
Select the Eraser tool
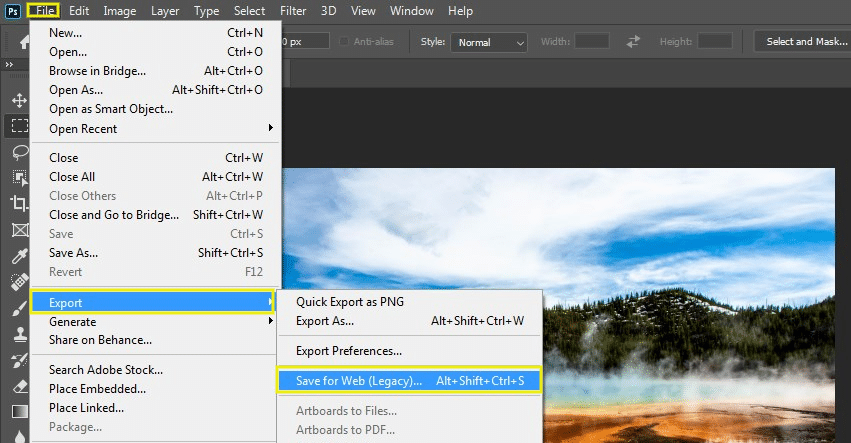pyautogui.click(x=20, y=386)
